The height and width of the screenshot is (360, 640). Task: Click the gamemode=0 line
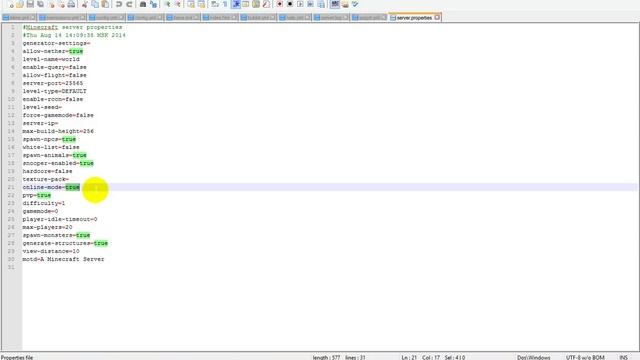(40, 211)
